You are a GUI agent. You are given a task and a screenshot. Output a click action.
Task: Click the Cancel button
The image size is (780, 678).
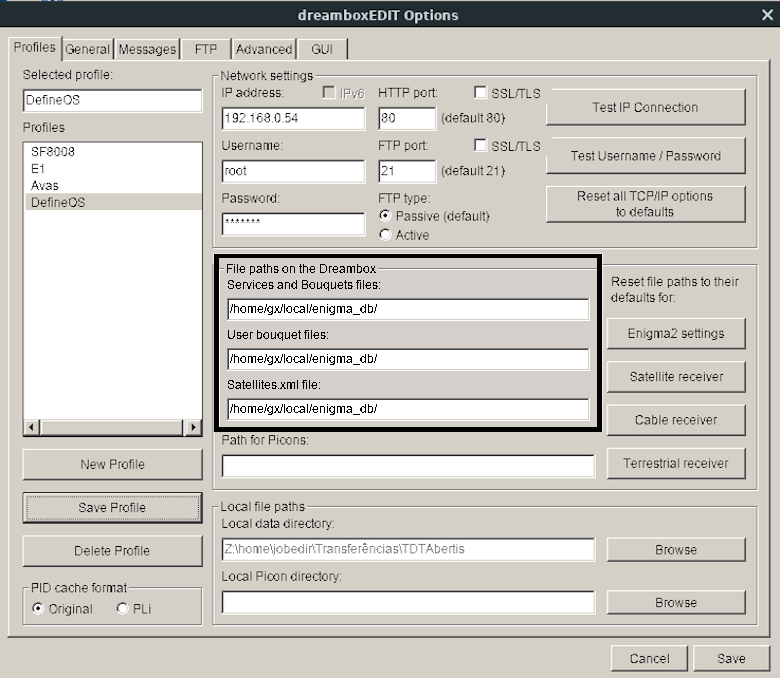pyautogui.click(x=649, y=659)
